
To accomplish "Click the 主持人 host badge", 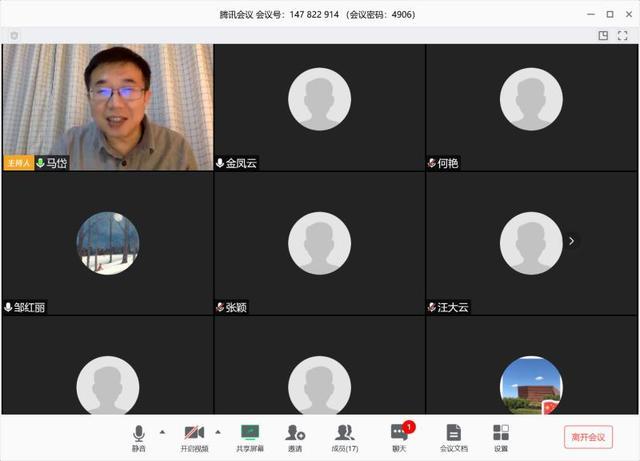I will 18,163.
